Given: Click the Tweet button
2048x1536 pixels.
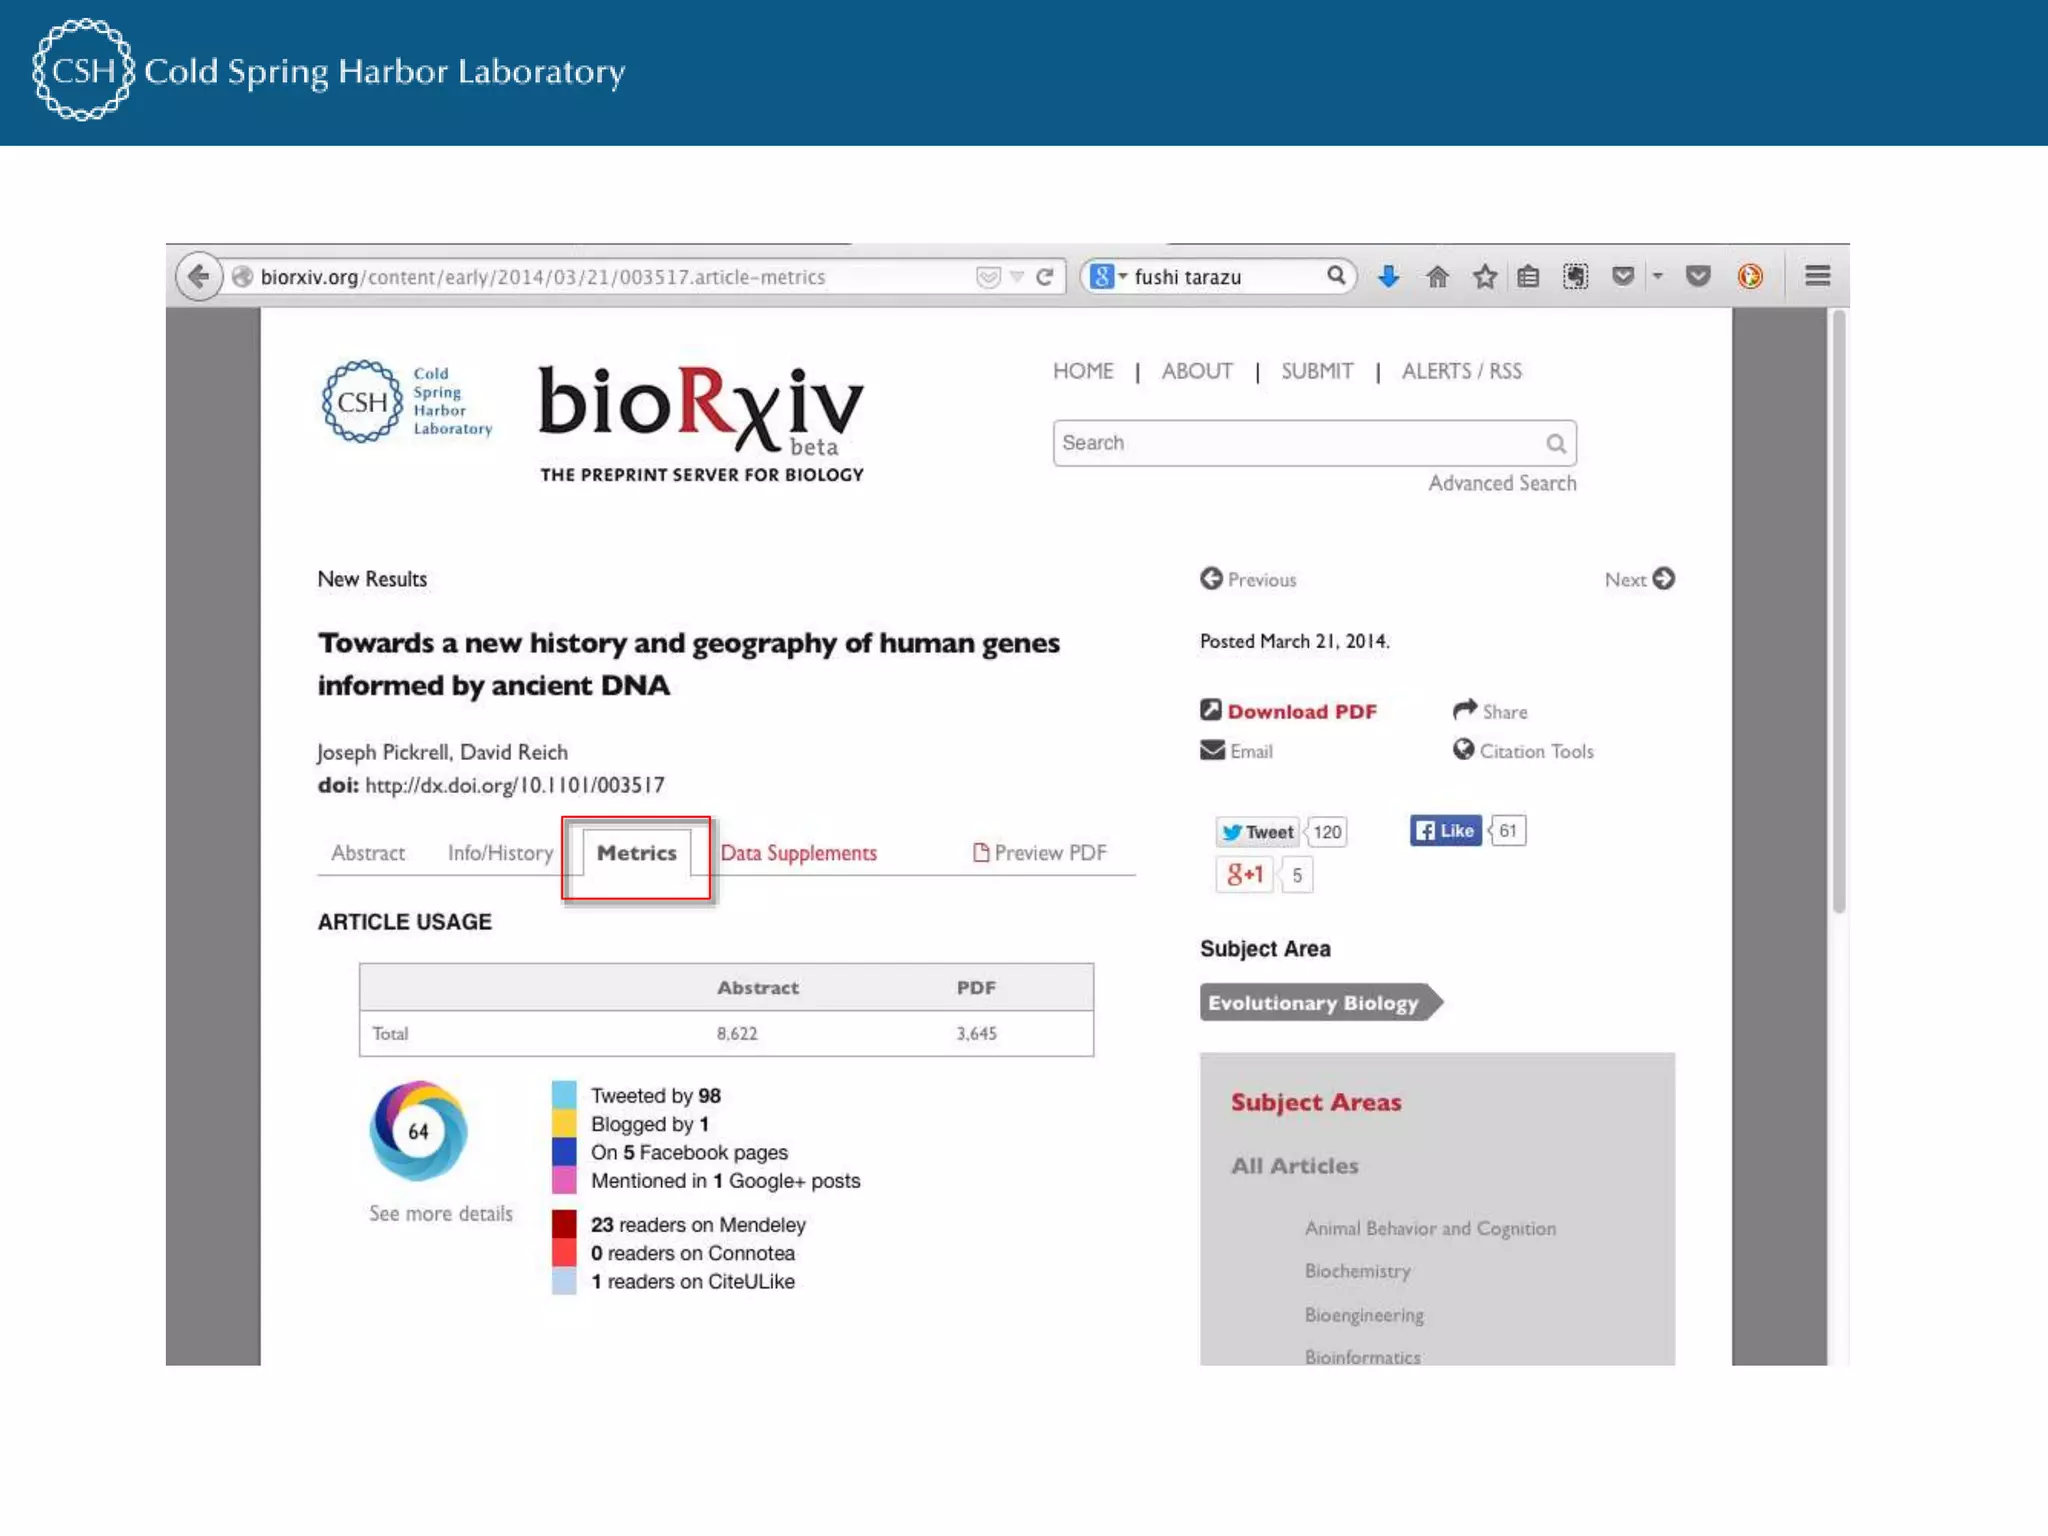Looking at the screenshot, I should click(x=1258, y=832).
